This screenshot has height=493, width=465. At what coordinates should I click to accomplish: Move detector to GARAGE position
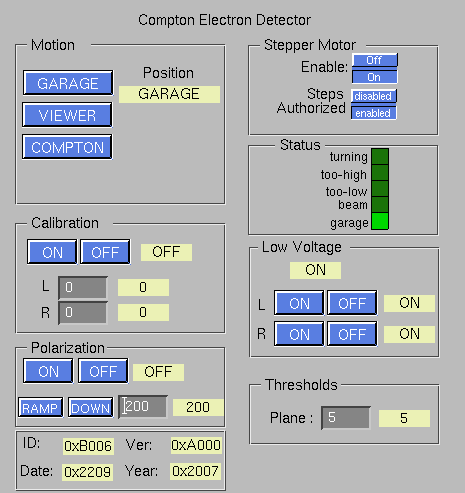click(x=68, y=83)
